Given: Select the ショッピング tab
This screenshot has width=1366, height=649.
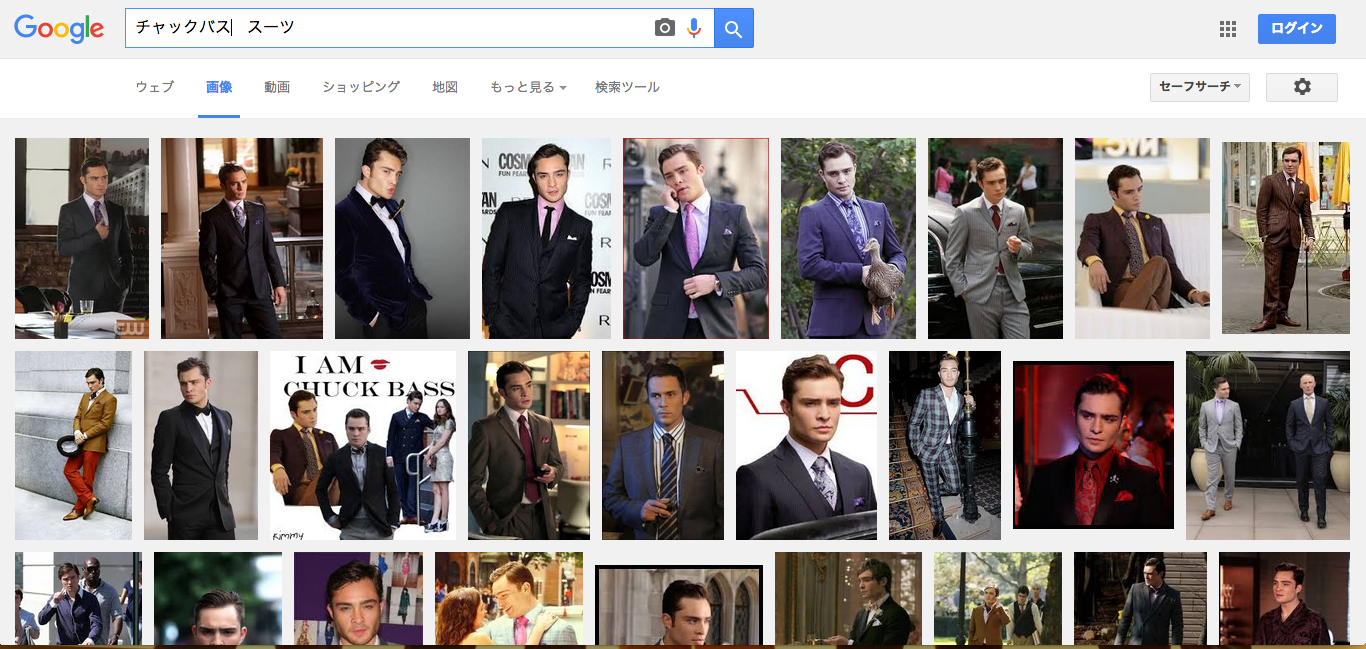Looking at the screenshot, I should coord(361,87).
